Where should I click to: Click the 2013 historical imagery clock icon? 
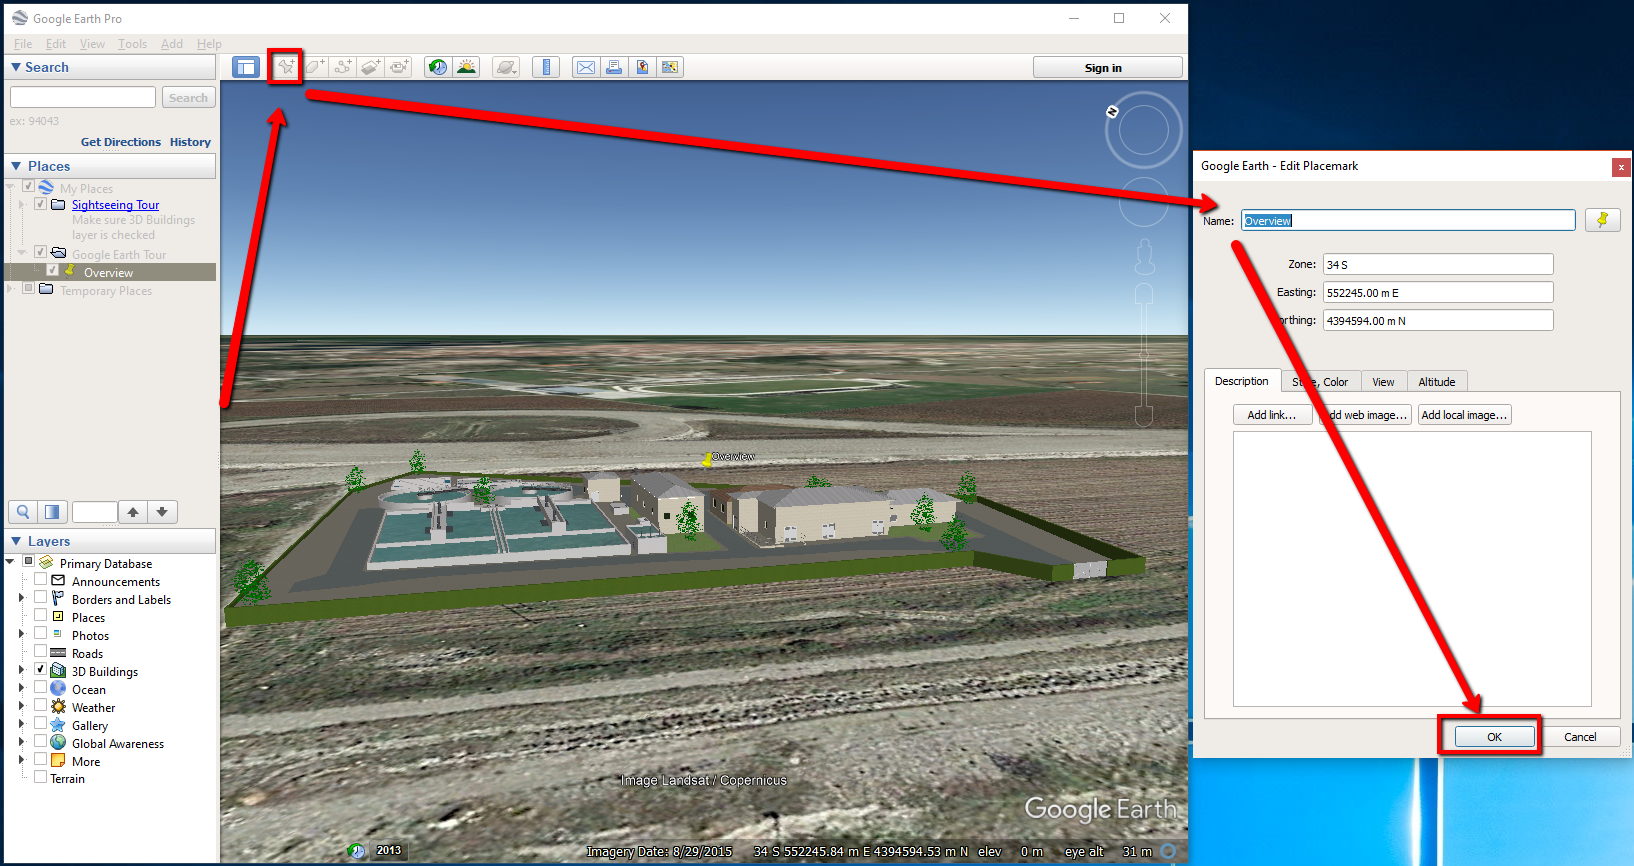(x=357, y=851)
